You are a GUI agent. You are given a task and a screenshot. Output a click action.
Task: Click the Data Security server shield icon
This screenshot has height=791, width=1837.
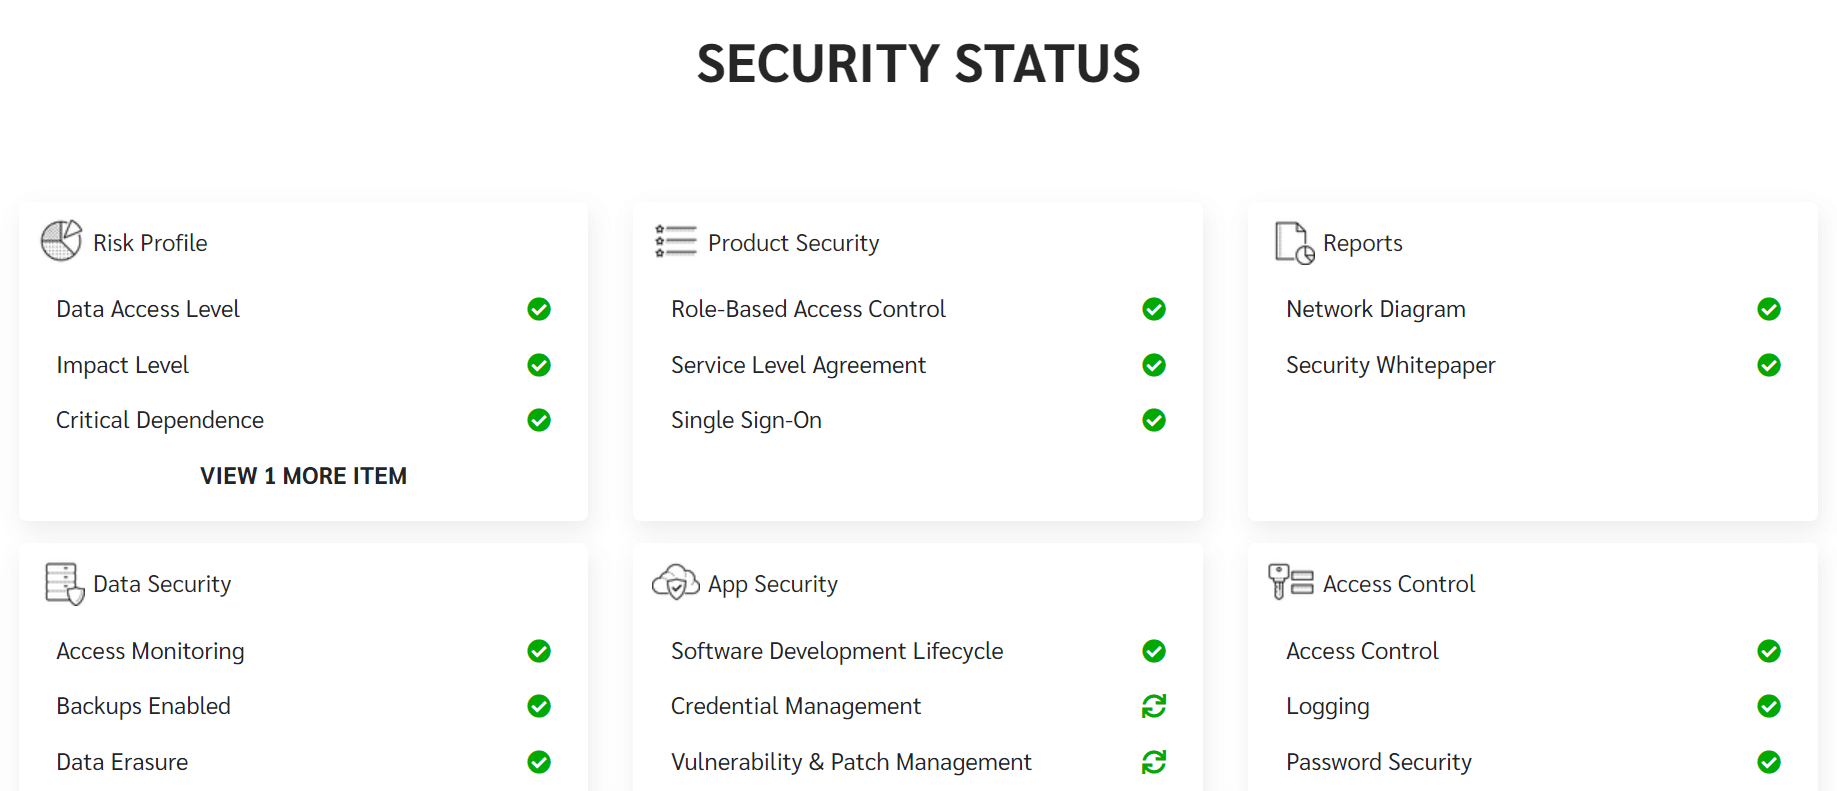point(64,583)
